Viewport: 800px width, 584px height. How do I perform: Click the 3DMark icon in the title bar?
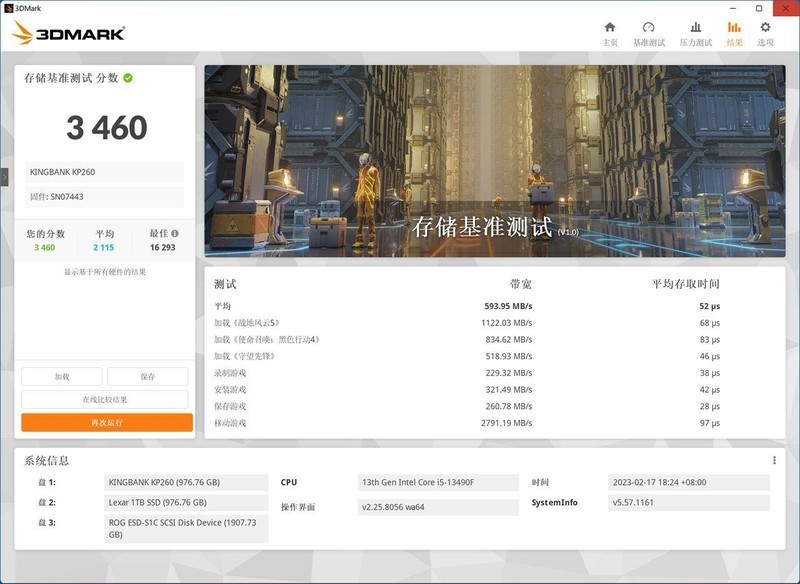tap(9, 6)
